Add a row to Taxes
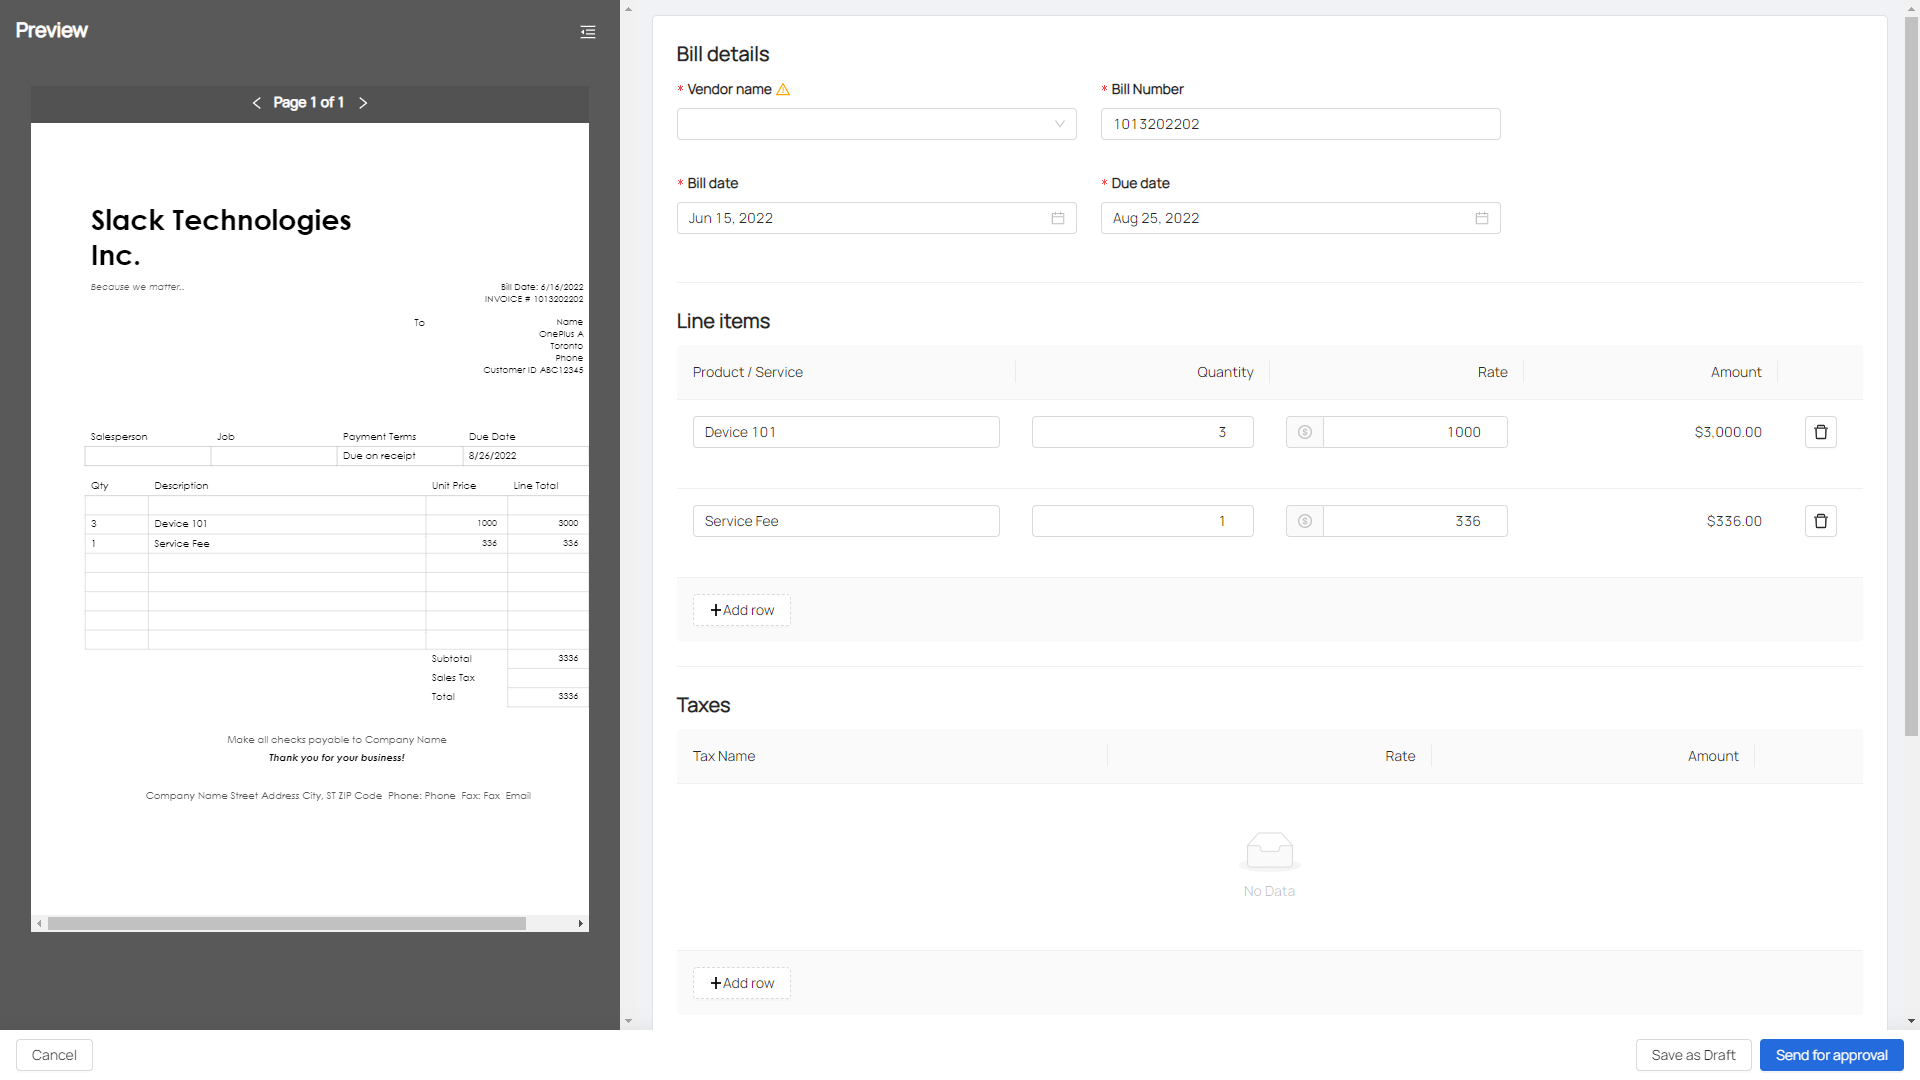This screenshot has height=1080, width=1920. [x=742, y=983]
